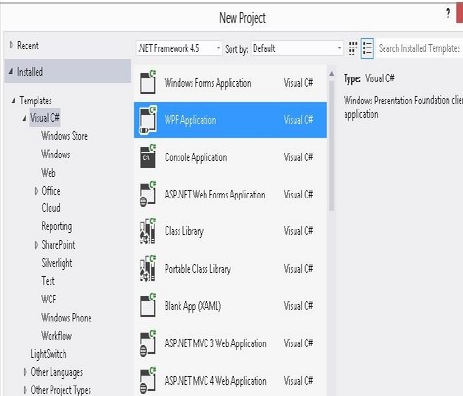Select the LightSwitch category
This screenshot has height=396, width=463.
tap(48, 354)
